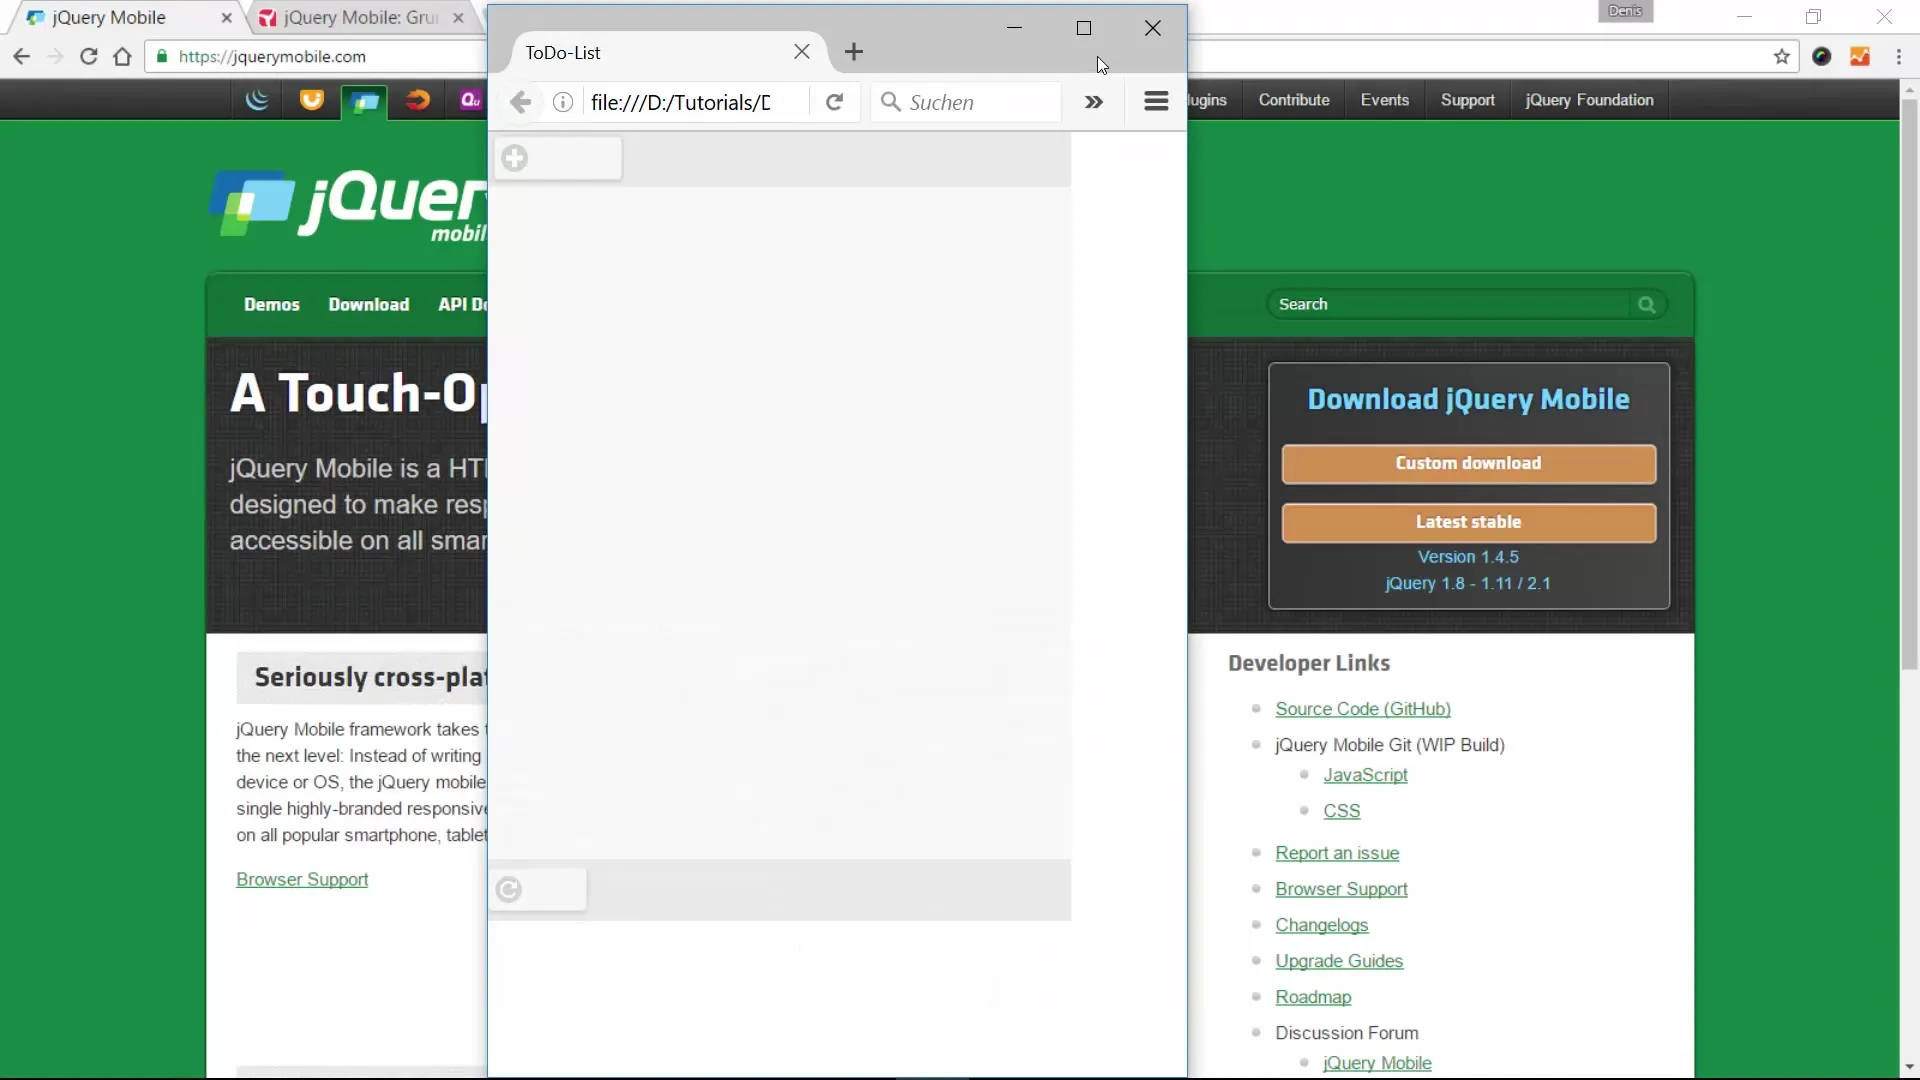Open the Events menu item
Screen dimensions: 1920x1080
1385,100
